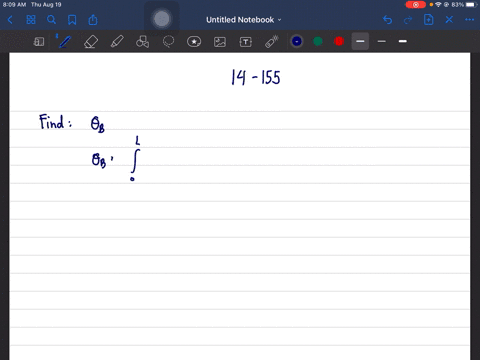Select the Text box tool
Viewport: 480px width, 360px height.
click(246, 42)
